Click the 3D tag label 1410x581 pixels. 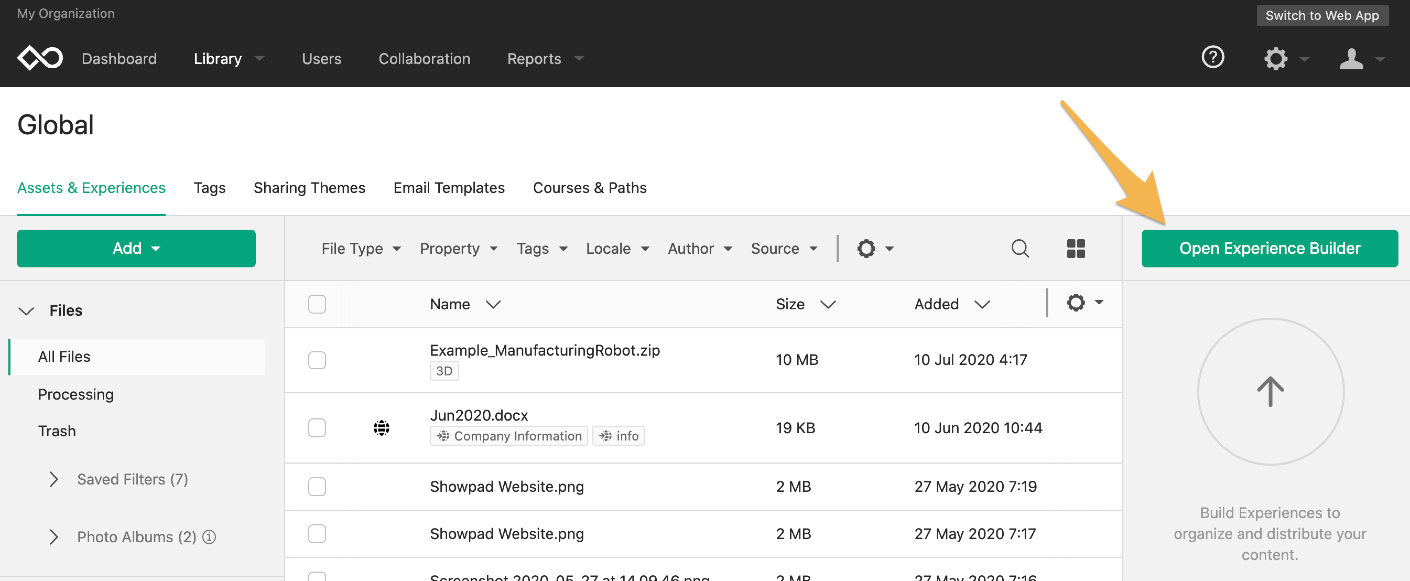pyautogui.click(x=444, y=371)
